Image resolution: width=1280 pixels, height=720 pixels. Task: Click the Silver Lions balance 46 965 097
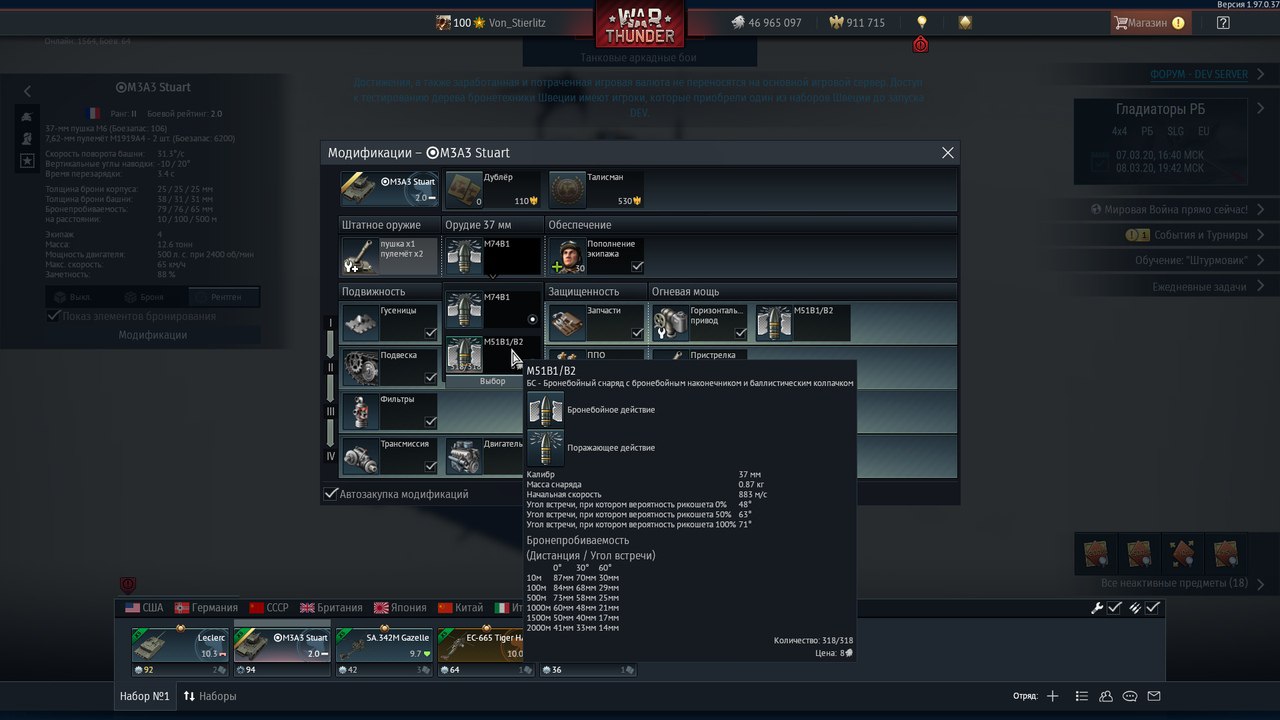(x=765, y=22)
